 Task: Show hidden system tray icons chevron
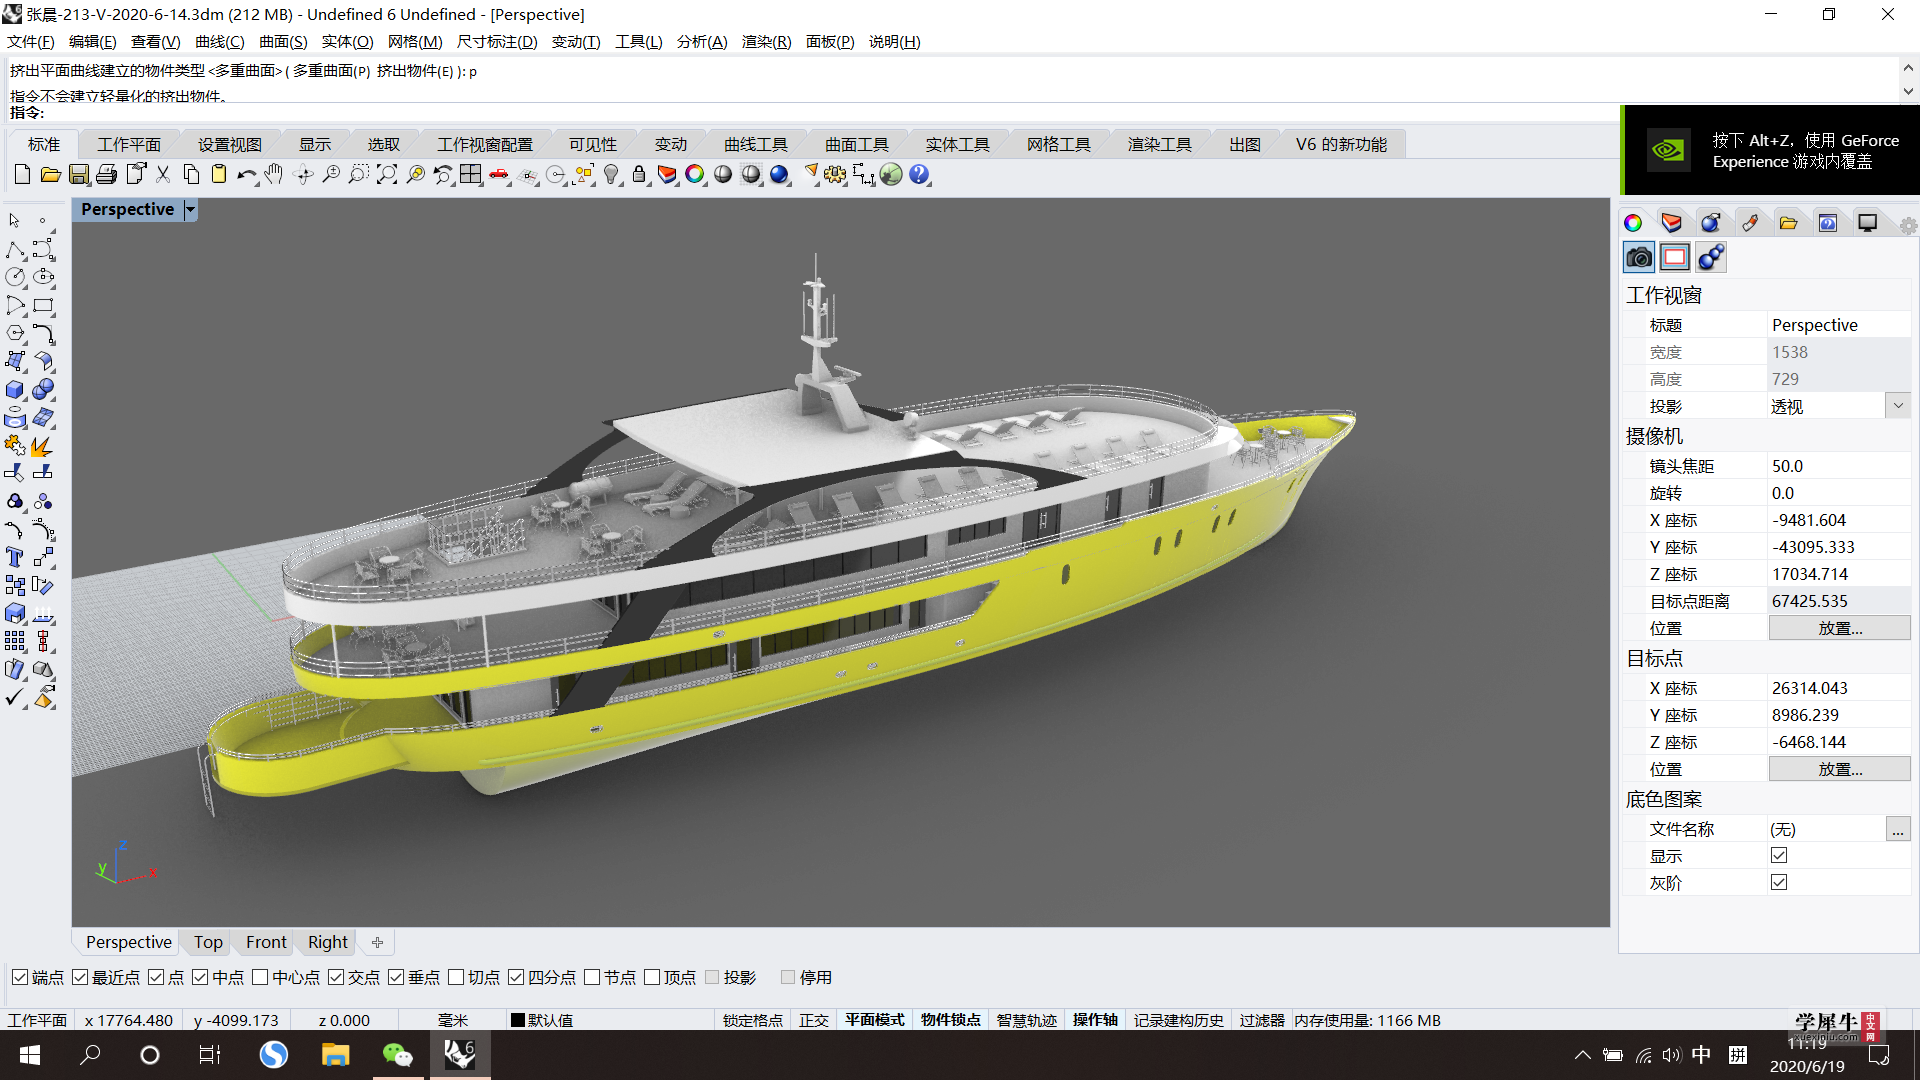tap(1582, 1055)
